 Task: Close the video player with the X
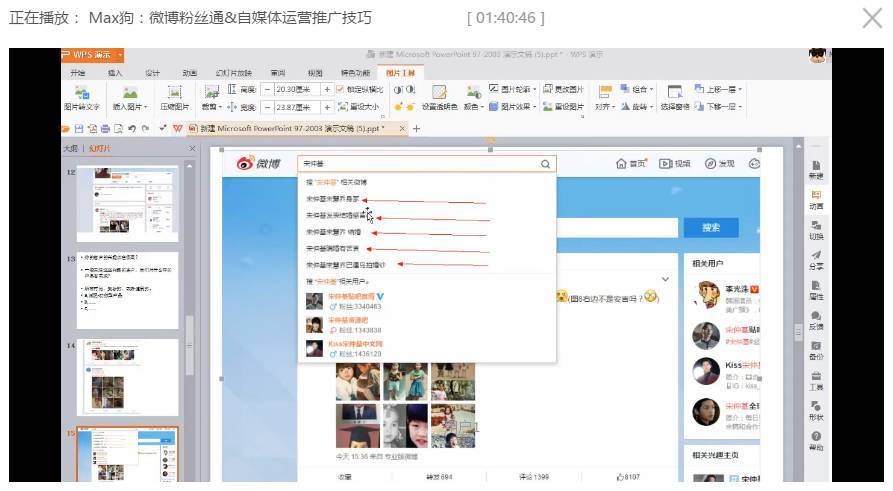tap(872, 18)
